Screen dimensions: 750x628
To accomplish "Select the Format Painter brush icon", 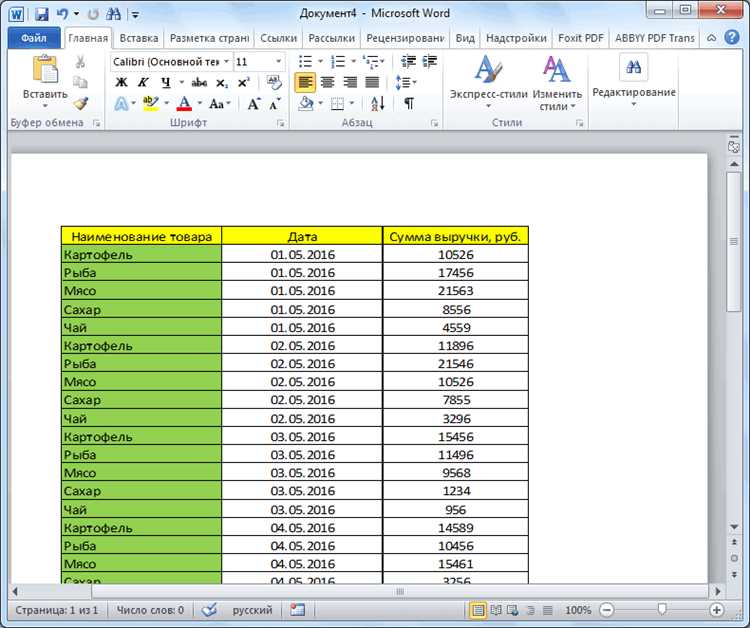I will (80, 103).
